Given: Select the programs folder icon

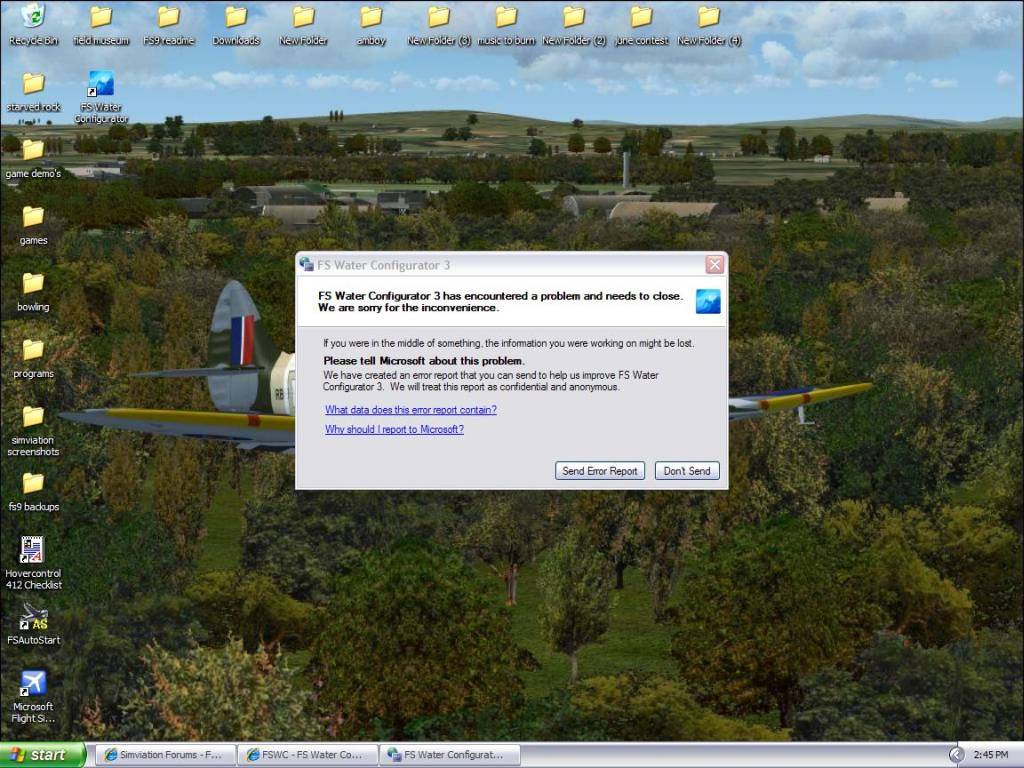Looking at the screenshot, I should coord(33,359).
